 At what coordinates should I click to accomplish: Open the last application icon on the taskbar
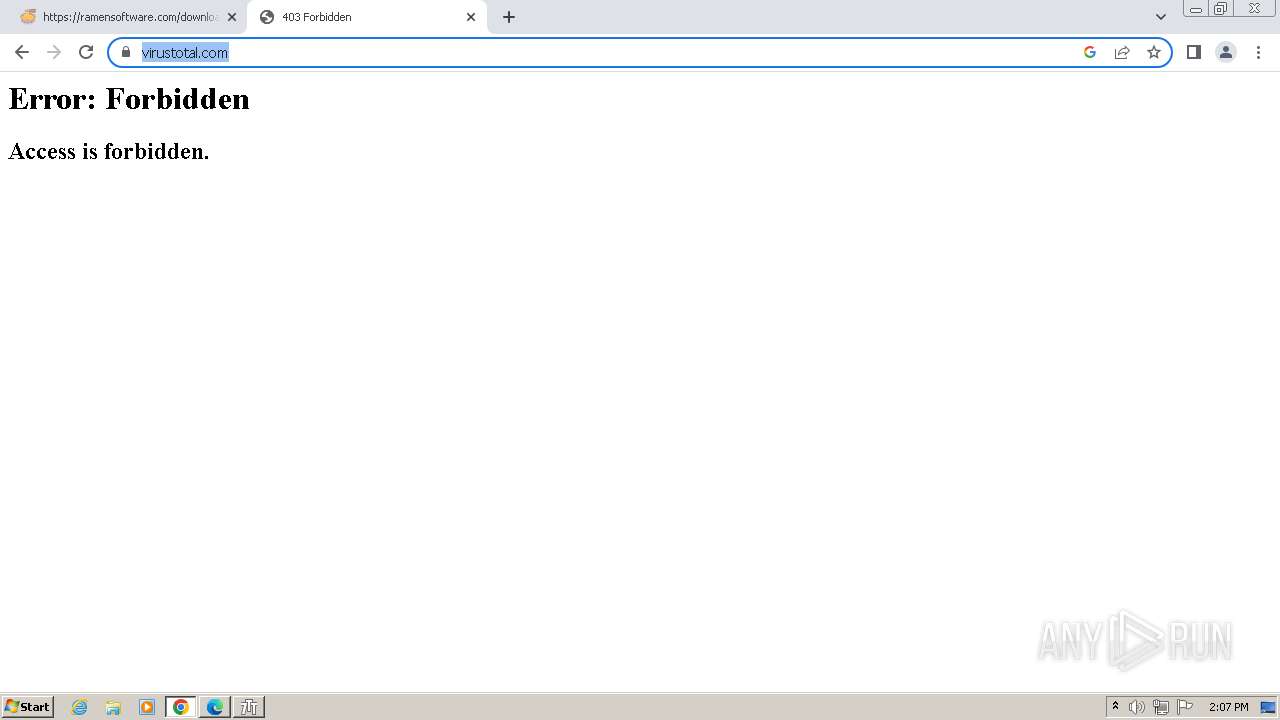tap(249, 707)
